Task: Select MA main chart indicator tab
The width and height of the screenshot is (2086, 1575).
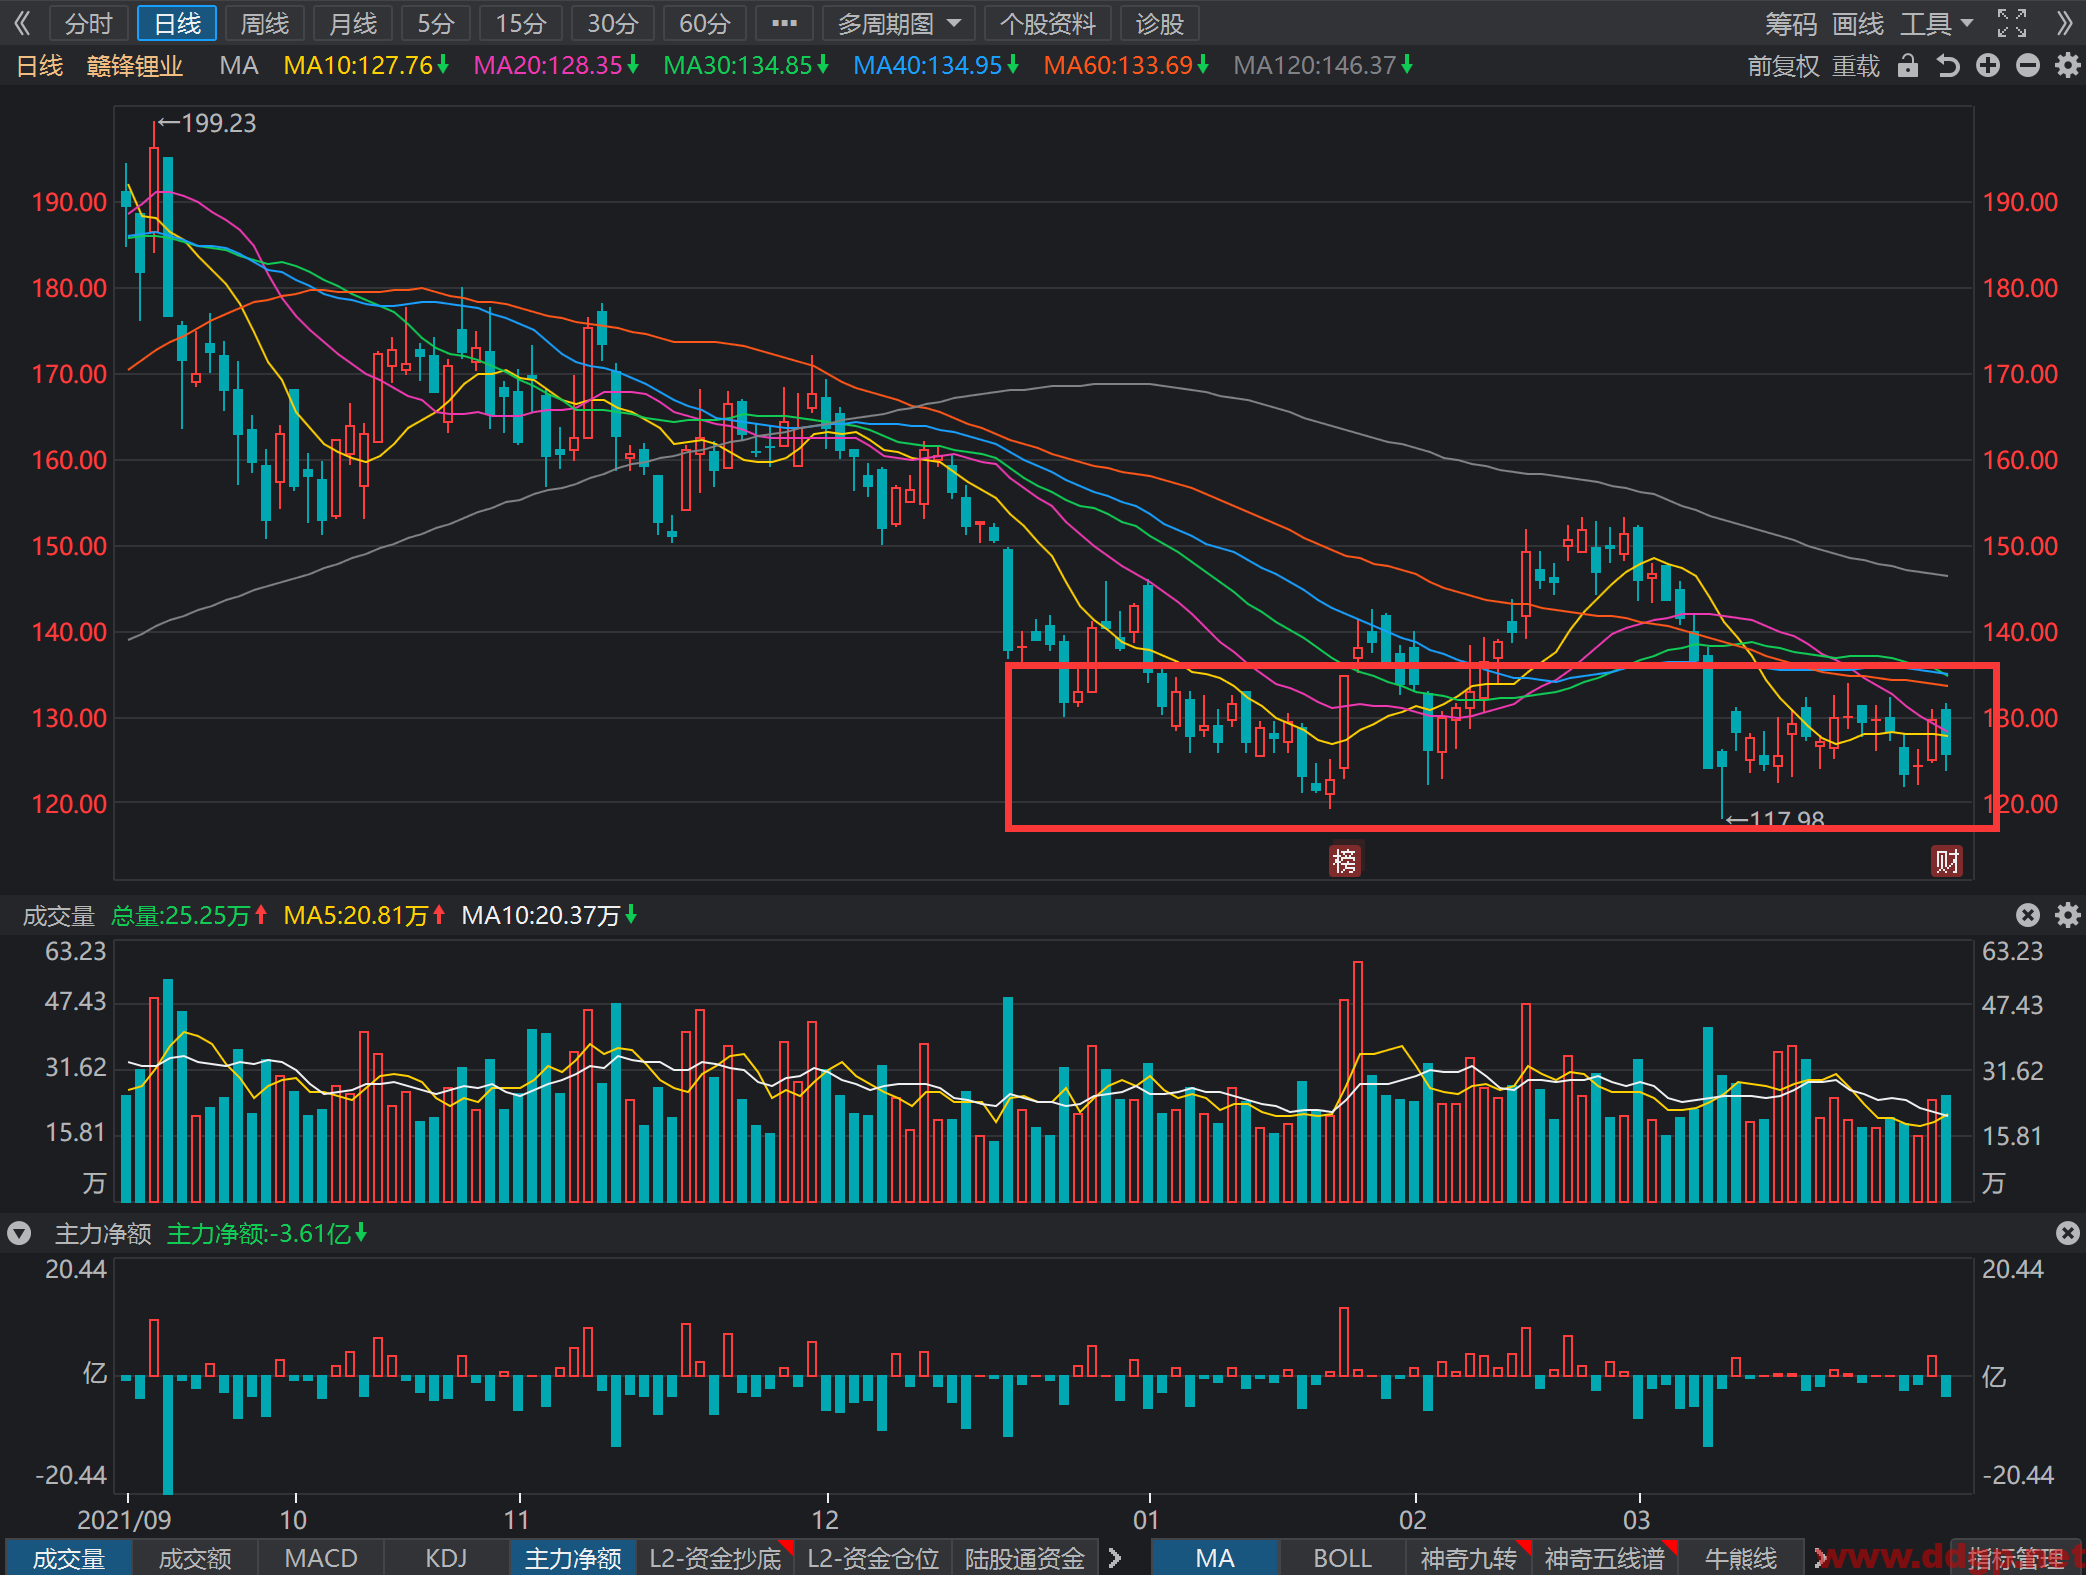Action: [1215, 1558]
